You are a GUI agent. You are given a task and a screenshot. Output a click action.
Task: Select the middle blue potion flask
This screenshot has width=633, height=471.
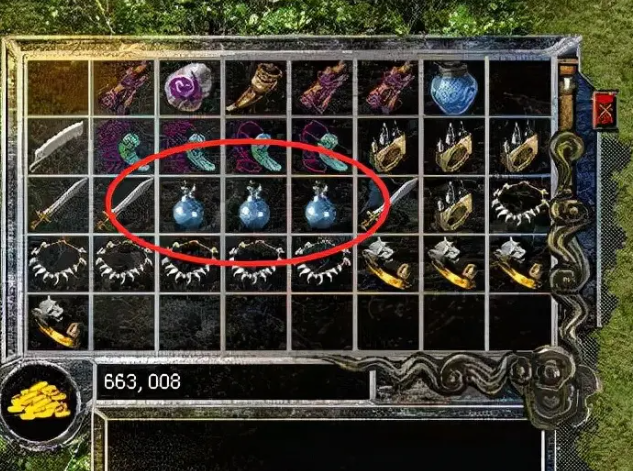[x=255, y=206]
